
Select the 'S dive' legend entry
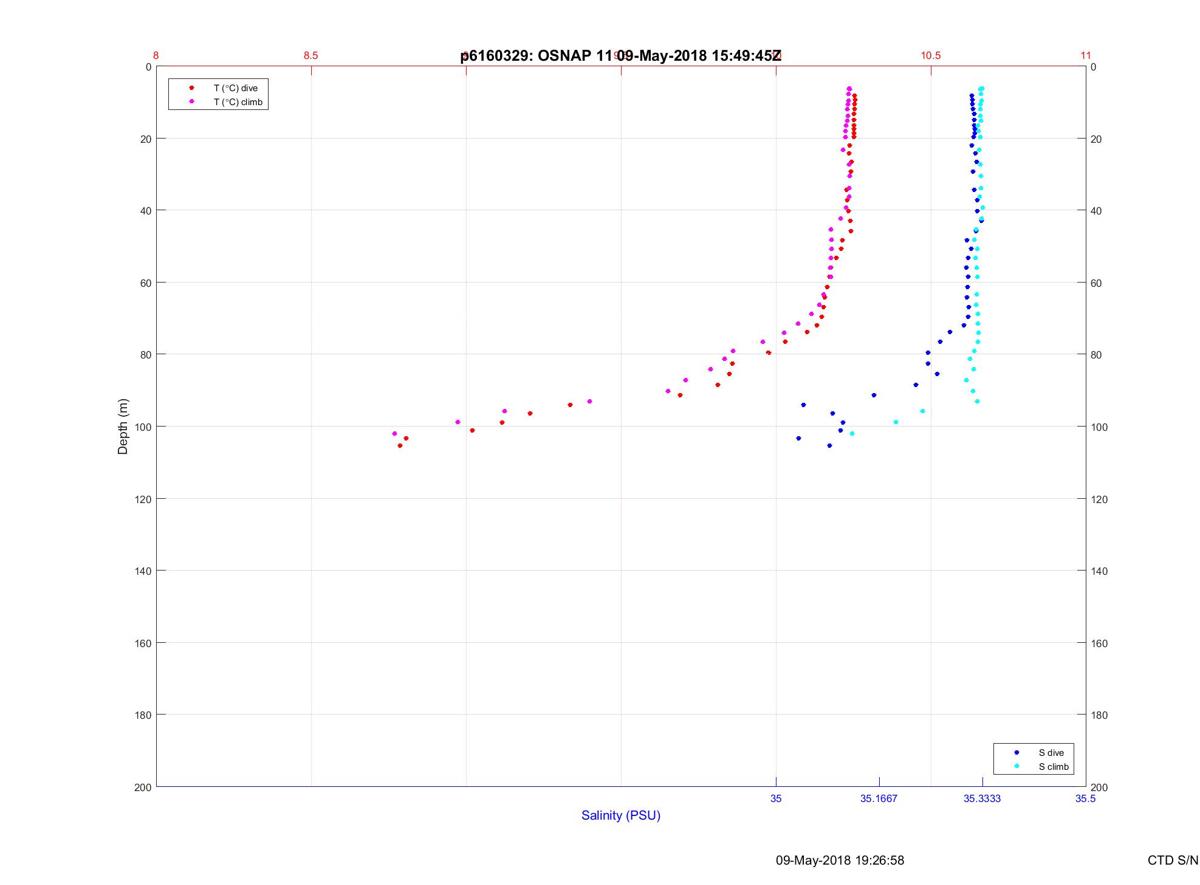pos(1051,752)
